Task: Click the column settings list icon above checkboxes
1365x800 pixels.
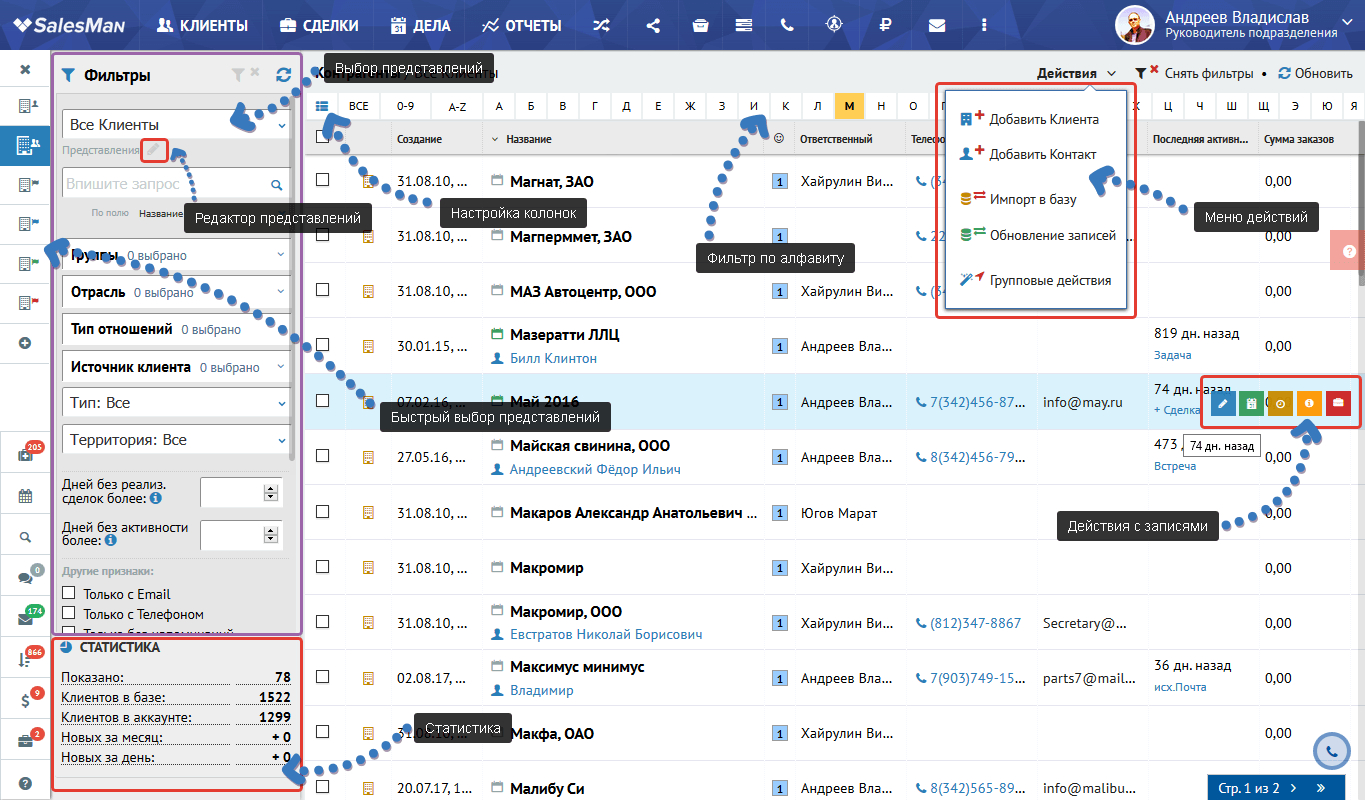Action: click(322, 105)
